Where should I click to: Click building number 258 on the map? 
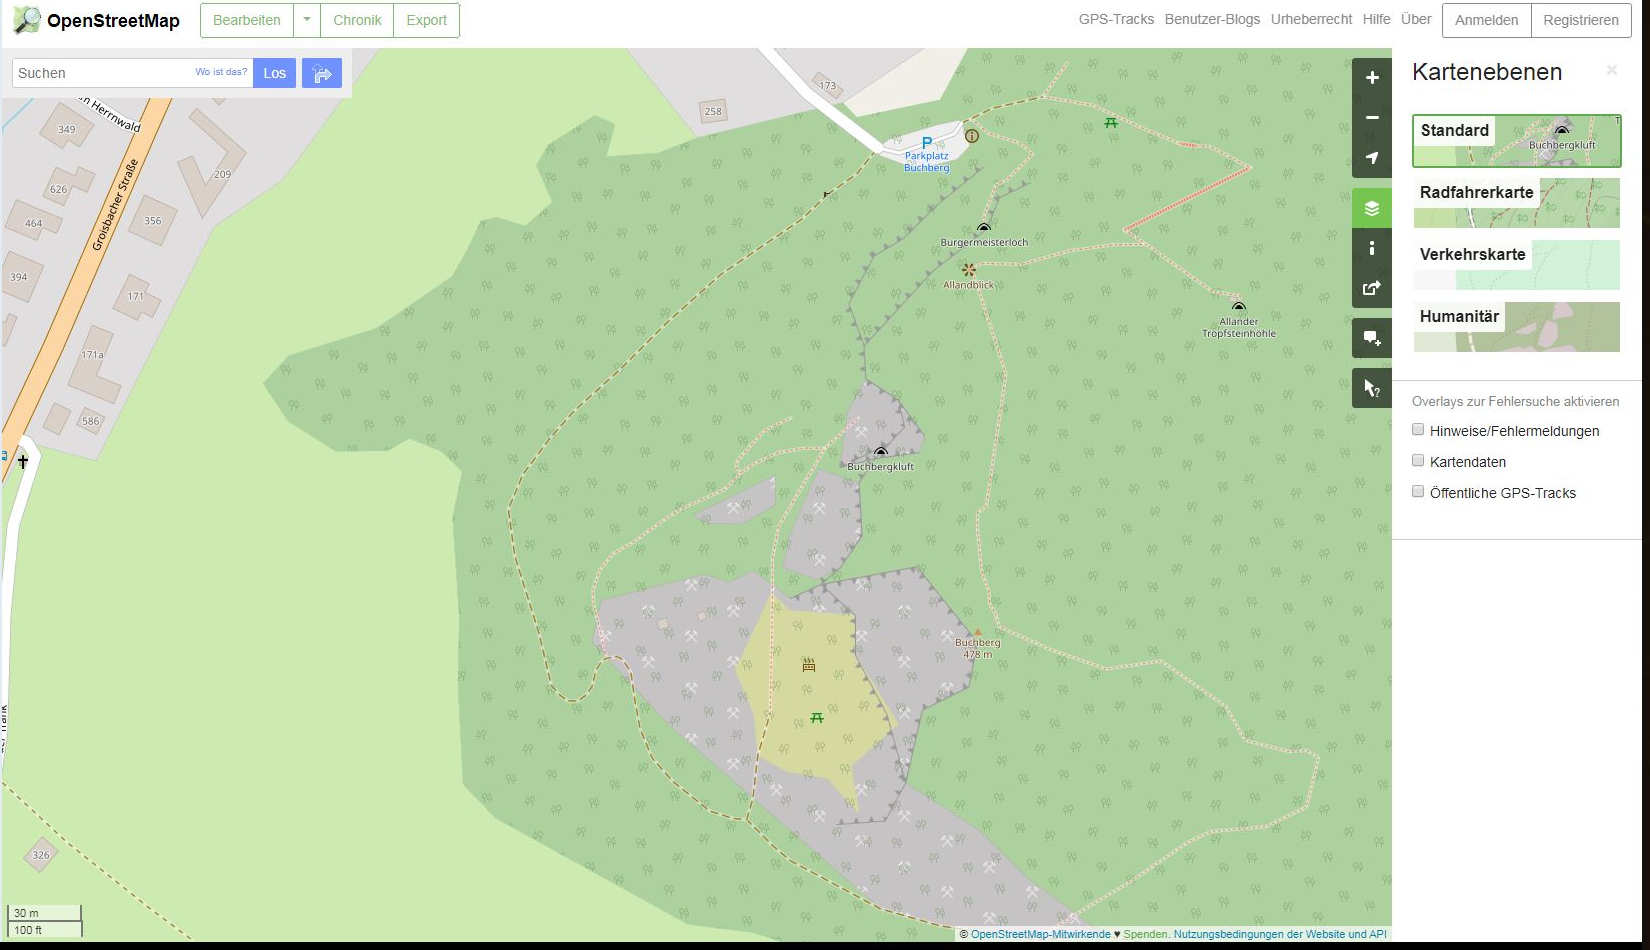pos(713,111)
